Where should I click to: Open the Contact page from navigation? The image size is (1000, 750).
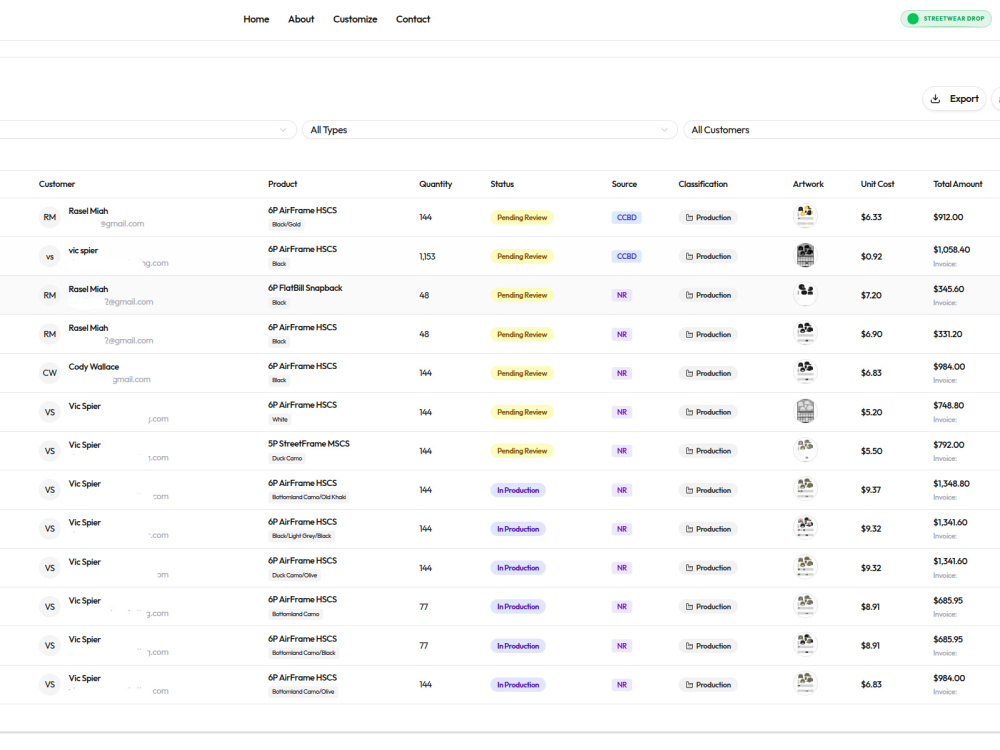tap(413, 19)
